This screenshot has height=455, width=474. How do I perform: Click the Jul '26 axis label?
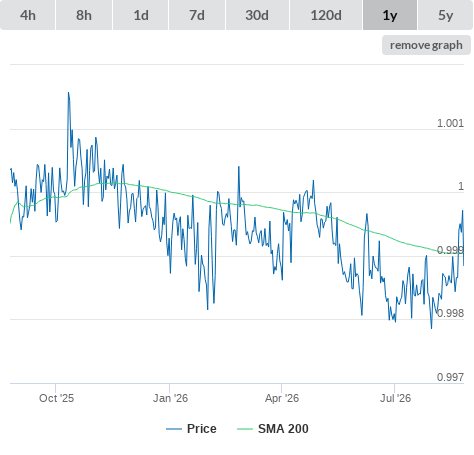point(395,398)
